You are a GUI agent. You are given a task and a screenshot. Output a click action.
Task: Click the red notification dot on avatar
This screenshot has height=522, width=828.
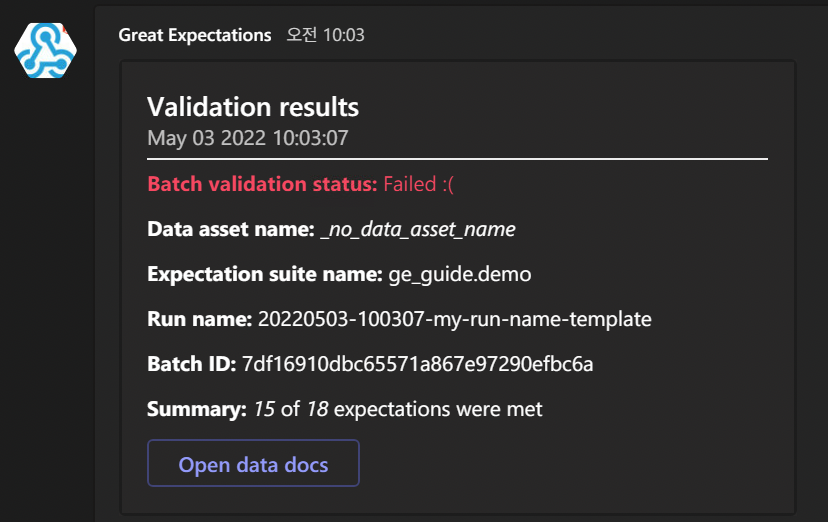click(65, 28)
